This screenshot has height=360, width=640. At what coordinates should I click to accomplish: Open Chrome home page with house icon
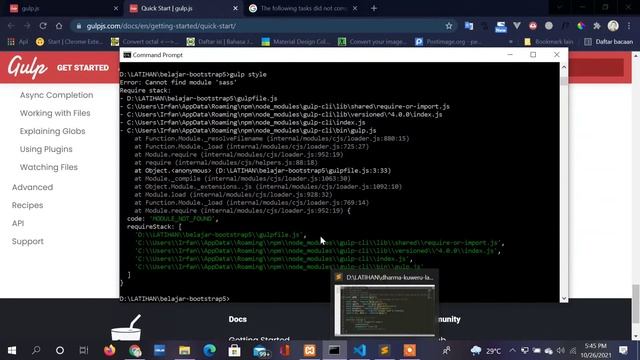[59, 26]
